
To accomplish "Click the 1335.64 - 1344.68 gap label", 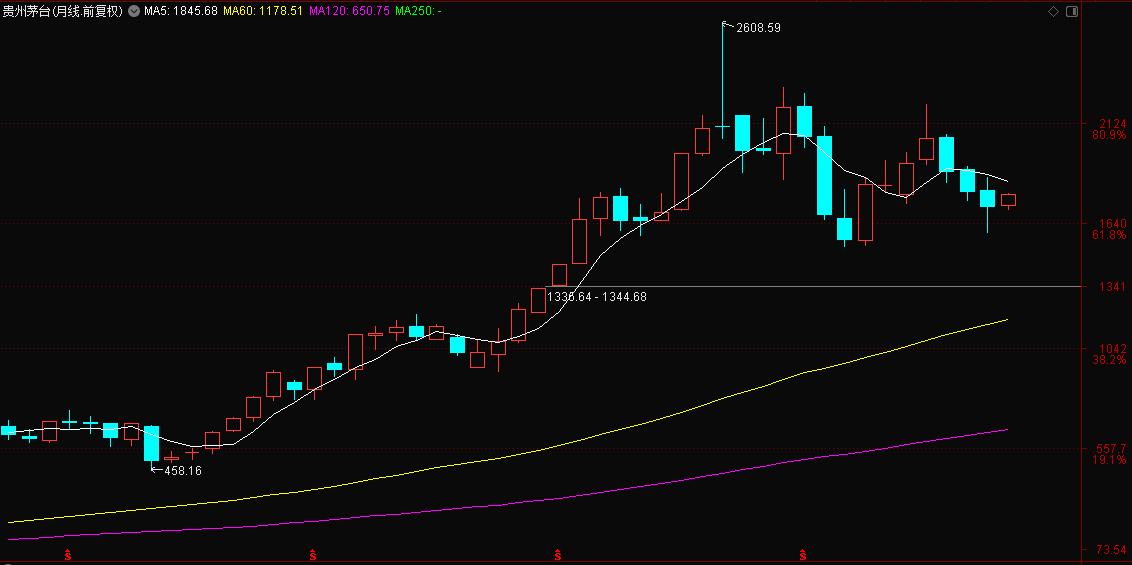I will (x=598, y=296).
